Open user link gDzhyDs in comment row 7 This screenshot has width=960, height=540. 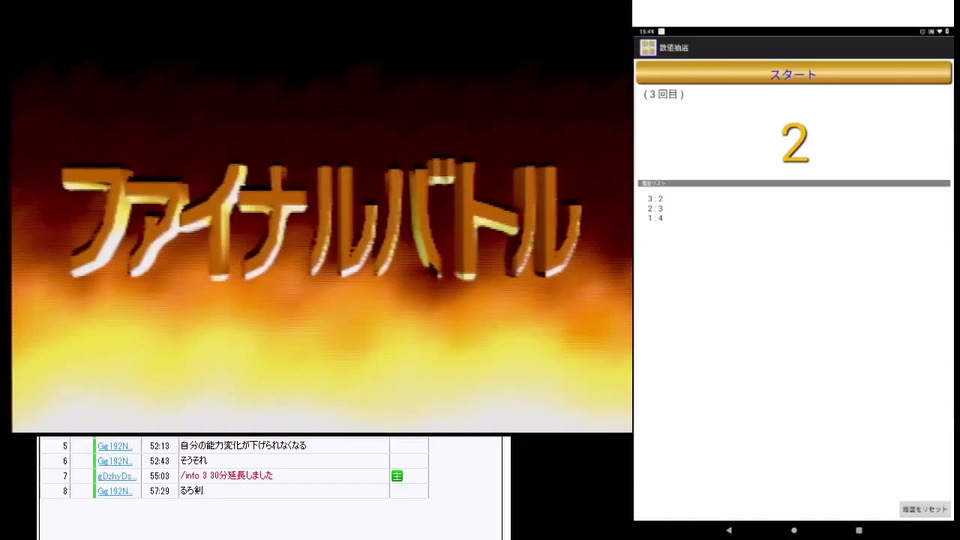click(116, 476)
